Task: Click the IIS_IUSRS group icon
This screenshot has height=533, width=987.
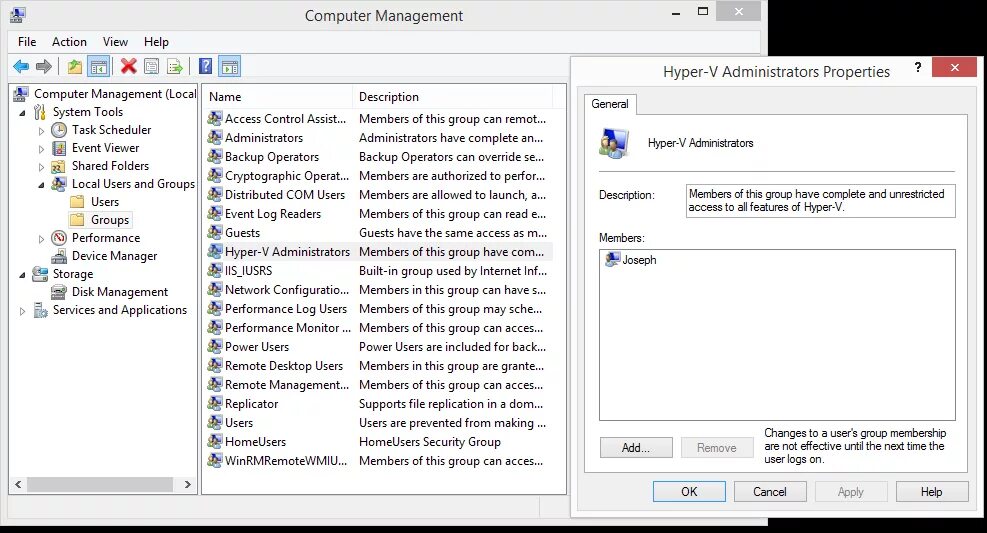Action: 215,271
